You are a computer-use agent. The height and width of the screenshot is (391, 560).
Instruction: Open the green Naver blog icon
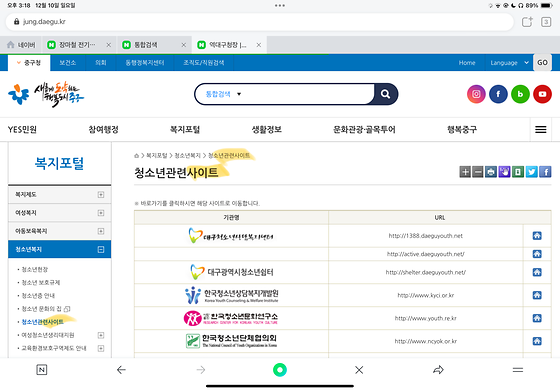(x=520, y=94)
